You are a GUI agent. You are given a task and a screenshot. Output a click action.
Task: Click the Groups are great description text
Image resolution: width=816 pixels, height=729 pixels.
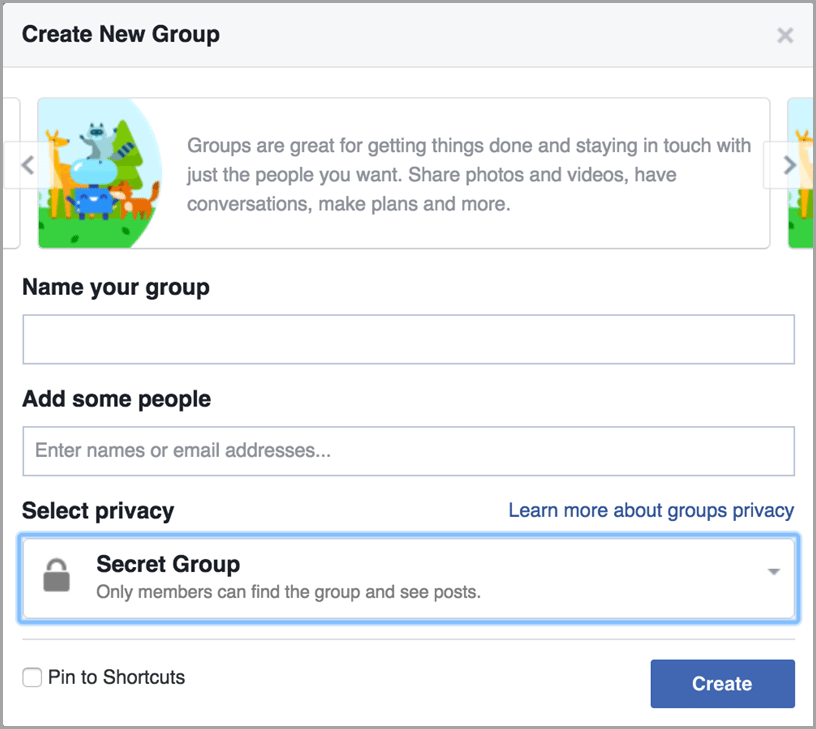tap(469, 175)
